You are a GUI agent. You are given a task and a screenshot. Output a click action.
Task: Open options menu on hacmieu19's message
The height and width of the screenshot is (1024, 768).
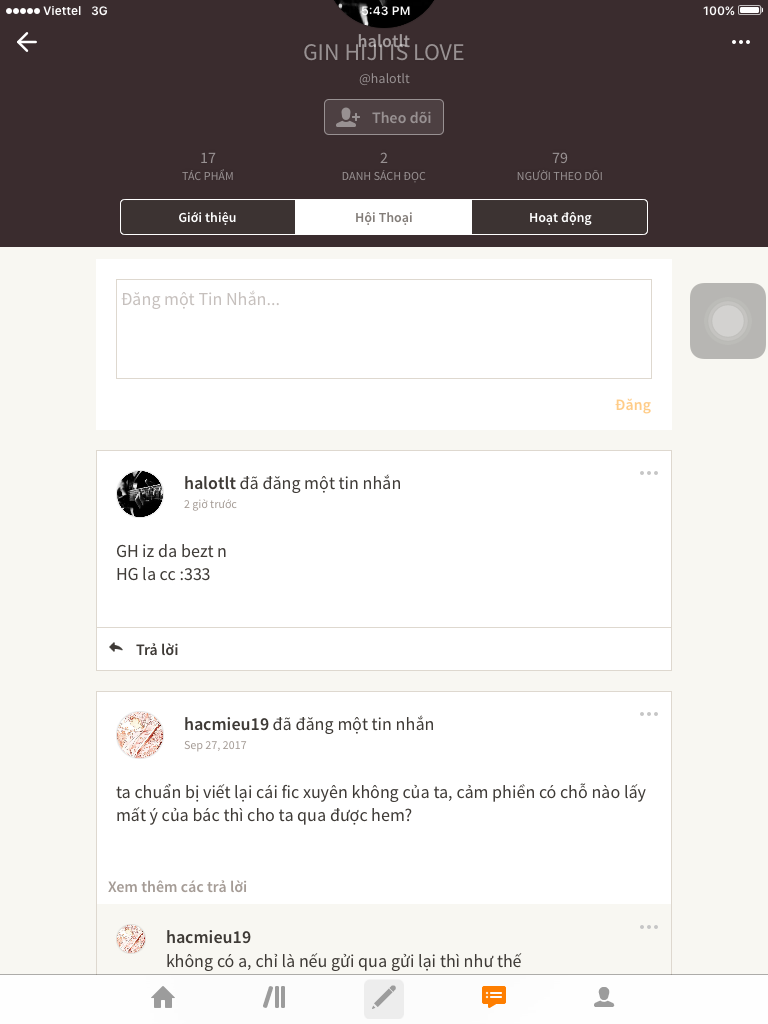(x=648, y=714)
